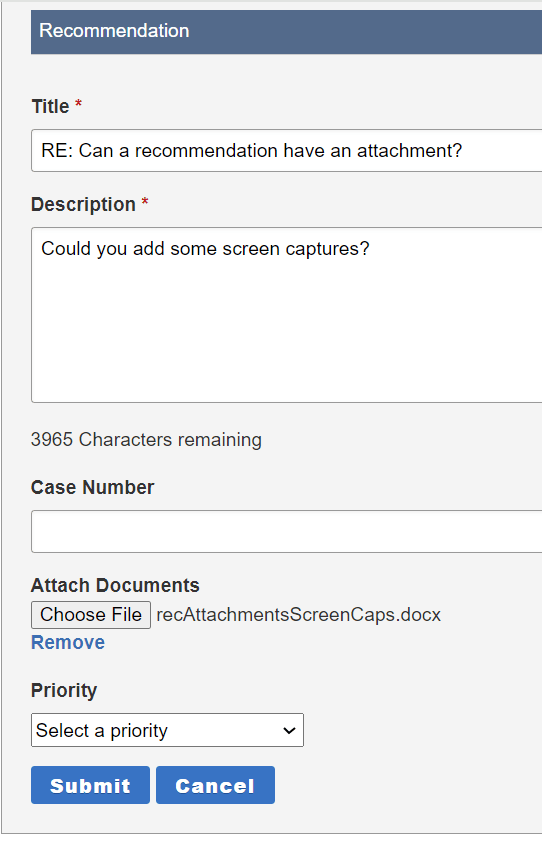Viewport: 542px width, 841px height.
Task: Focus the Case Number field
Action: point(287,532)
